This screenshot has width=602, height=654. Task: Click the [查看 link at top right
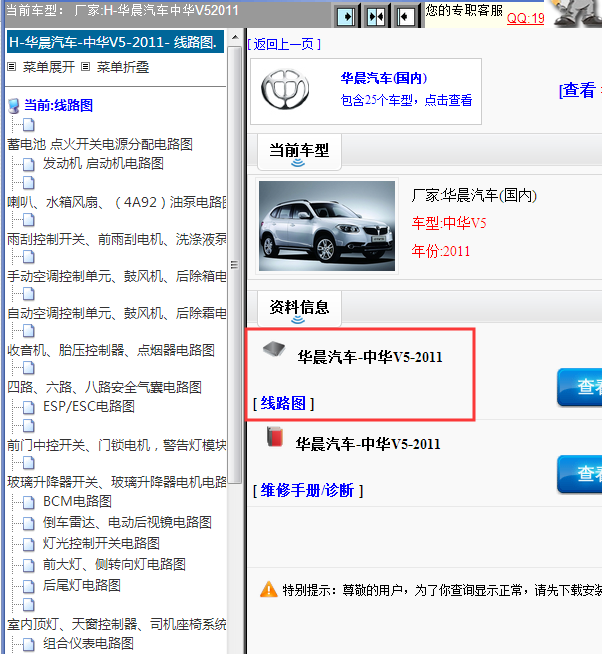577,90
